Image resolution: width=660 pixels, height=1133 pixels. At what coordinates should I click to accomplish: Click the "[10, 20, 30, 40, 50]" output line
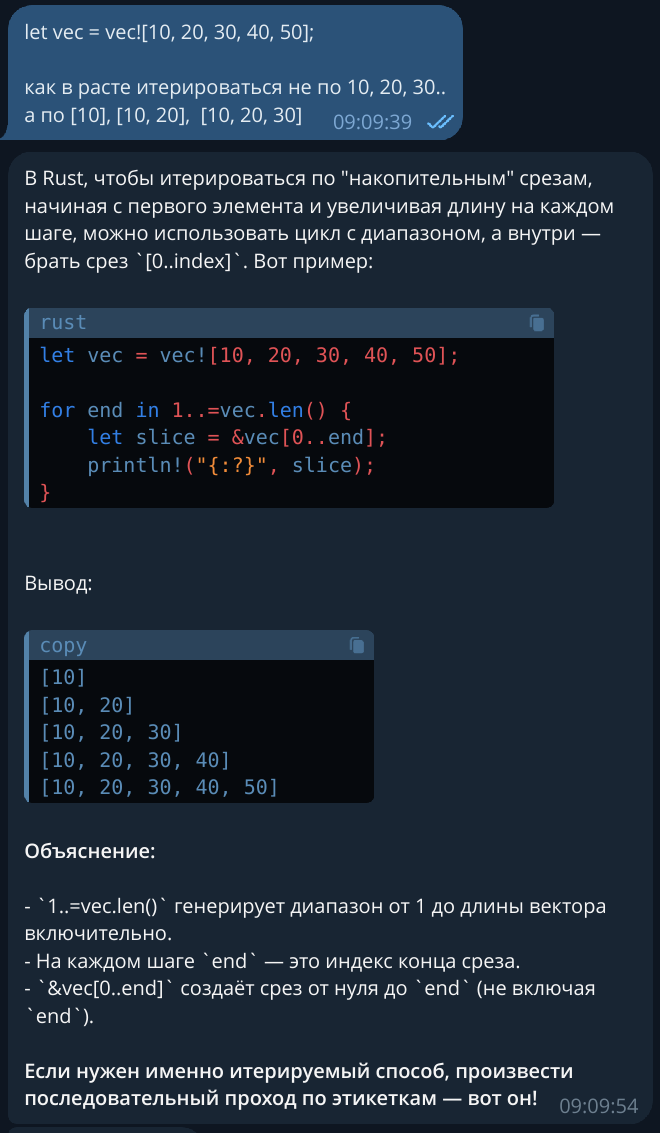159,787
